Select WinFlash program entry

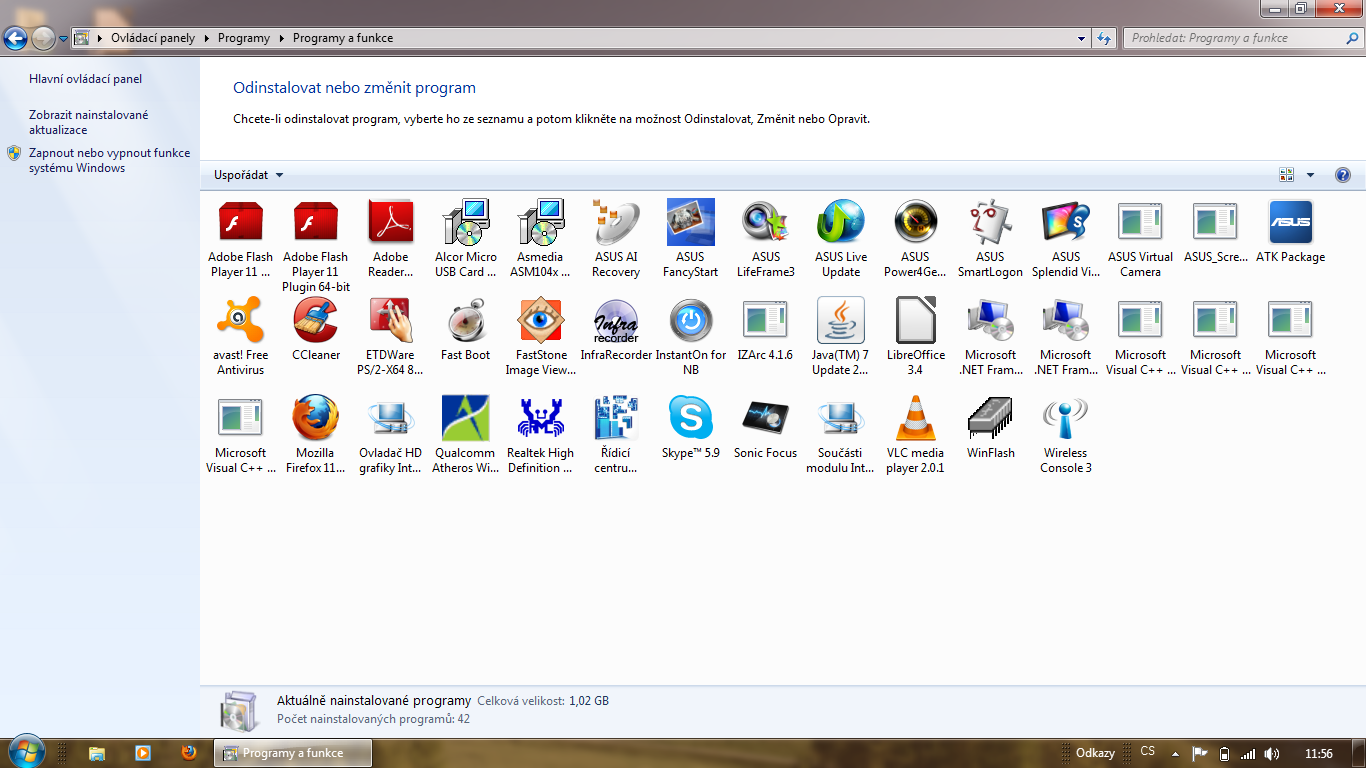[x=991, y=428]
